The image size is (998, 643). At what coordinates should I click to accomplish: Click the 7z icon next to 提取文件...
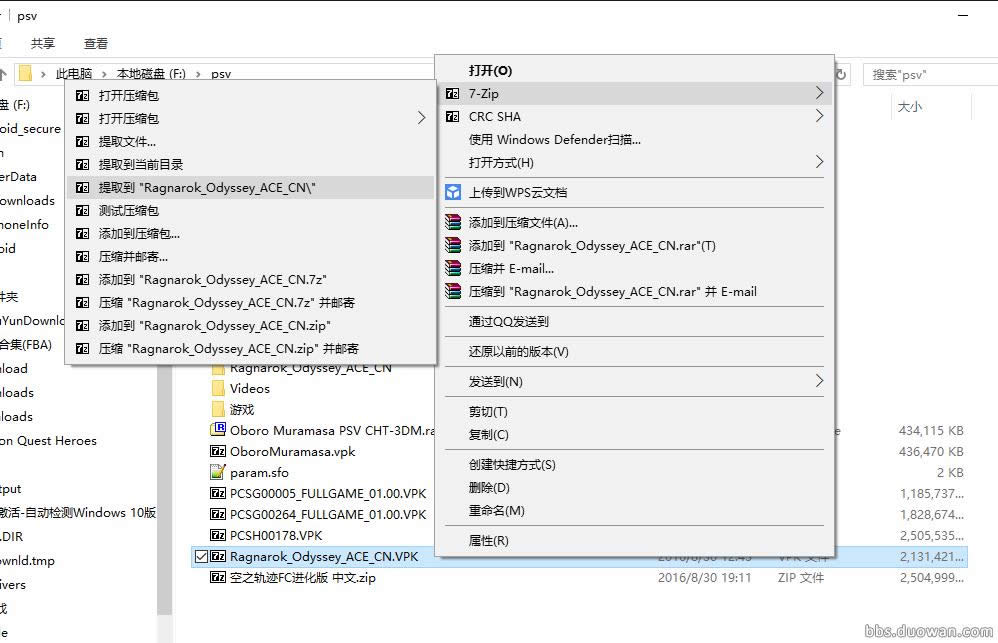coord(83,142)
